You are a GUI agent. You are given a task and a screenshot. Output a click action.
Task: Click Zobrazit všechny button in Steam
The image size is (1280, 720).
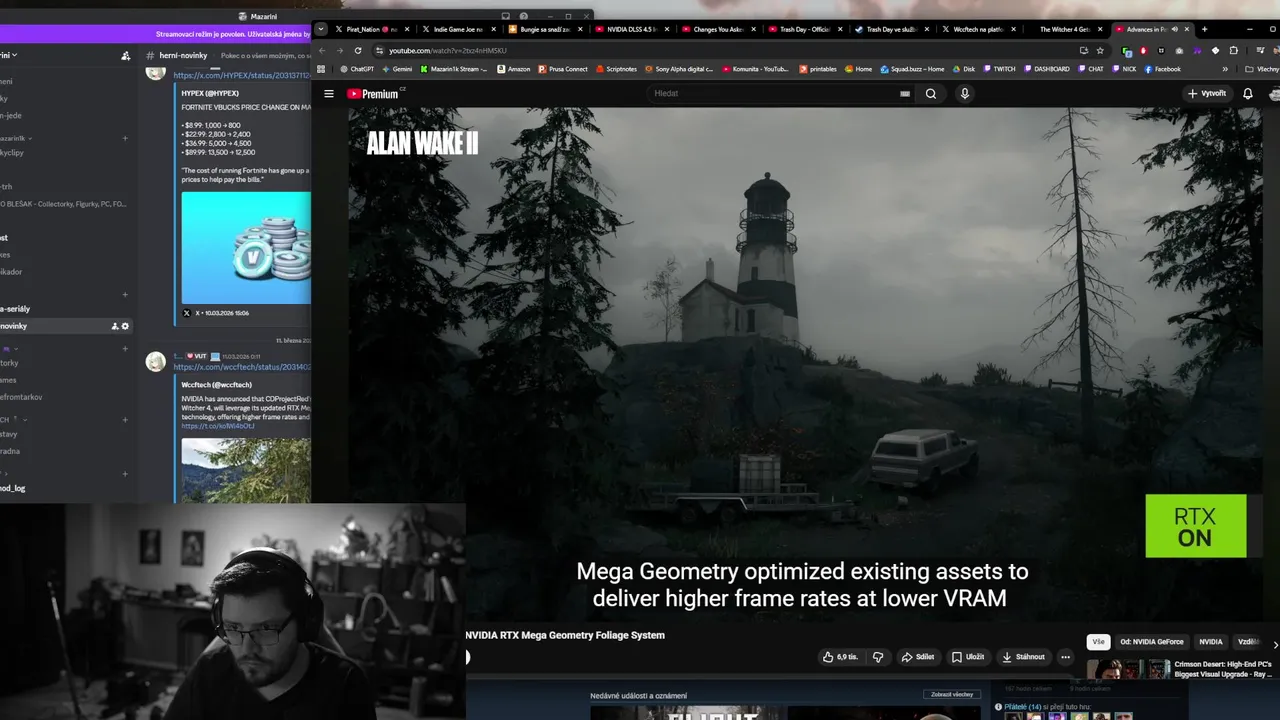point(952,694)
